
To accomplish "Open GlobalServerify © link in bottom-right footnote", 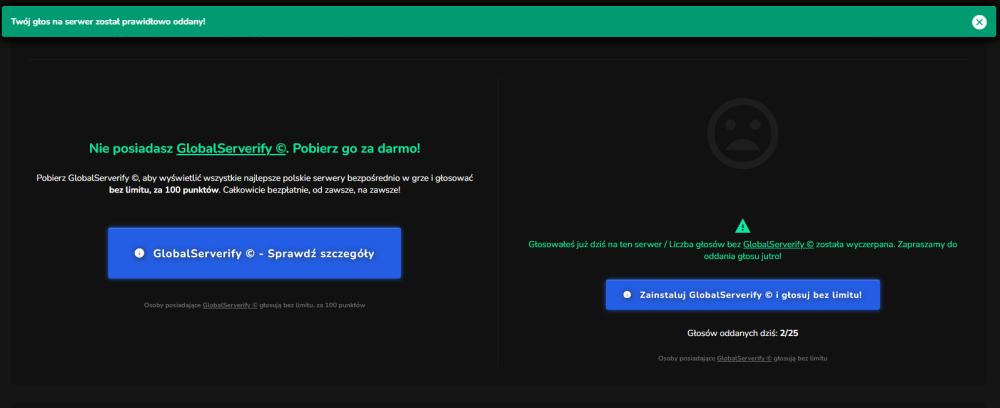I will click(744, 358).
